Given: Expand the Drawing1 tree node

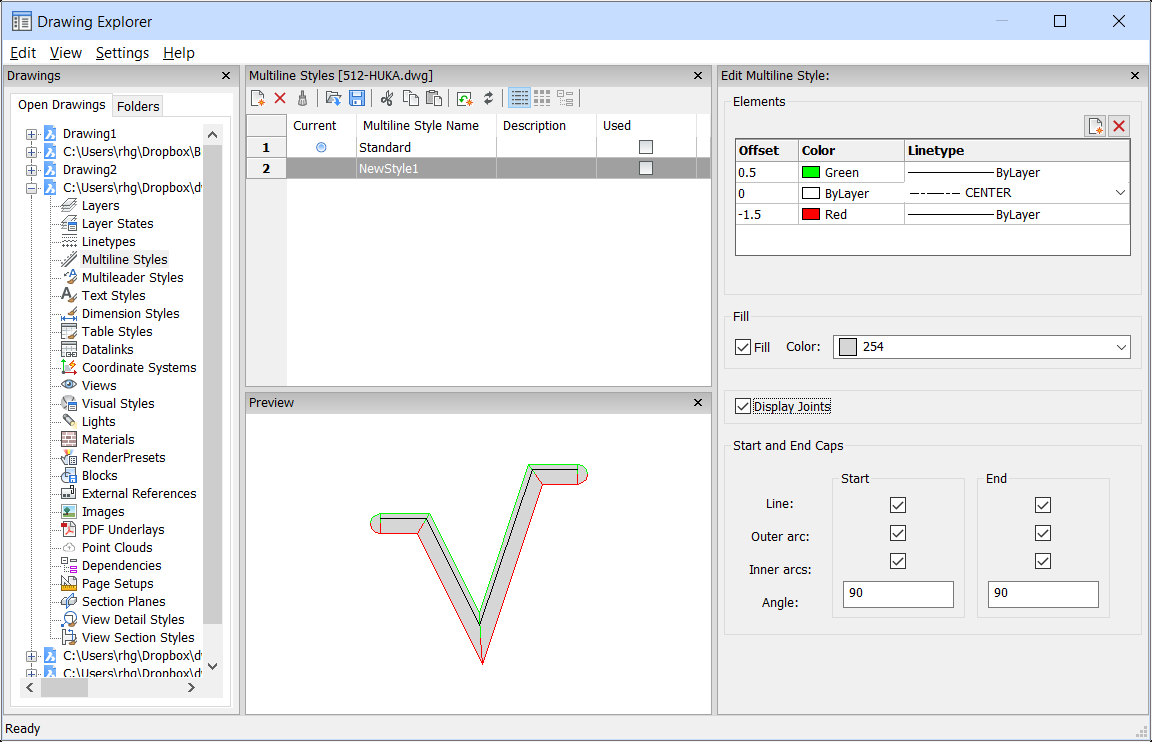Looking at the screenshot, I should 32,134.
